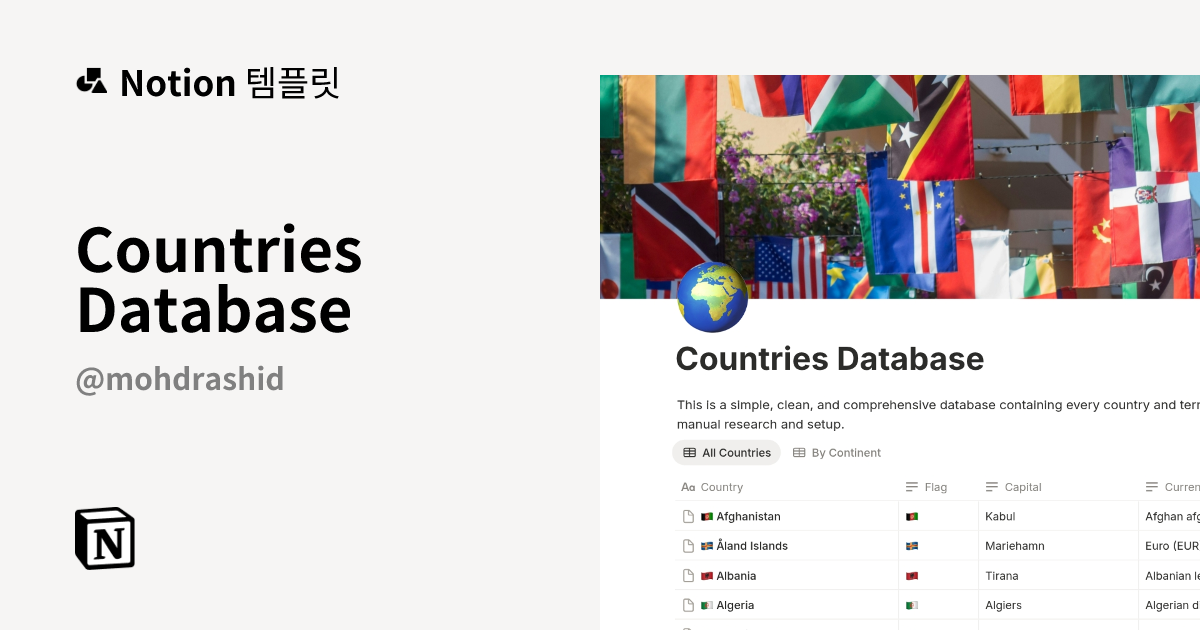This screenshot has height=630, width=1200.
Task: Click the Åland Islands flag in Flag column
Action: coord(911,546)
